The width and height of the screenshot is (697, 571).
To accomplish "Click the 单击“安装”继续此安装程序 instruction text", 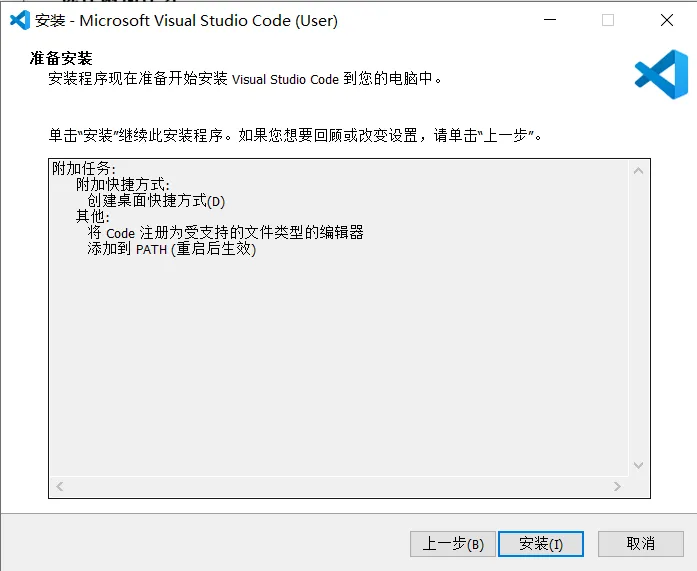I will pyautogui.click(x=295, y=135).
